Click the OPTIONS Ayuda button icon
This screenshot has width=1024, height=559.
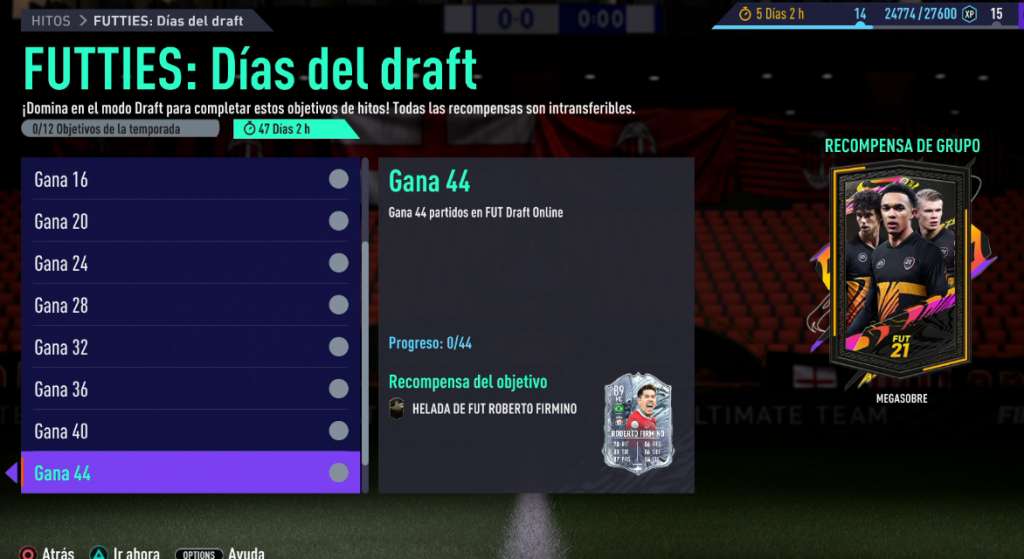[199, 554]
